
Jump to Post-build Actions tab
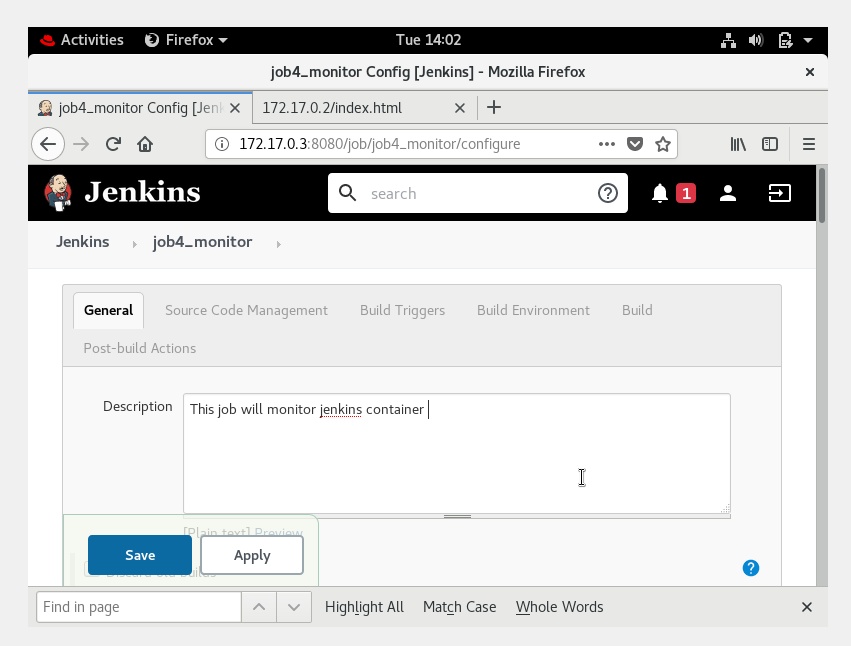click(x=139, y=349)
